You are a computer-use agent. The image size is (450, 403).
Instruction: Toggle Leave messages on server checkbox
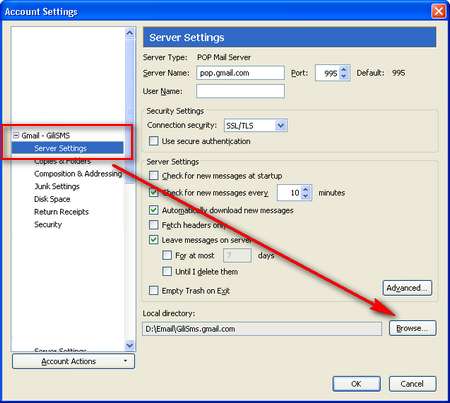tap(154, 240)
